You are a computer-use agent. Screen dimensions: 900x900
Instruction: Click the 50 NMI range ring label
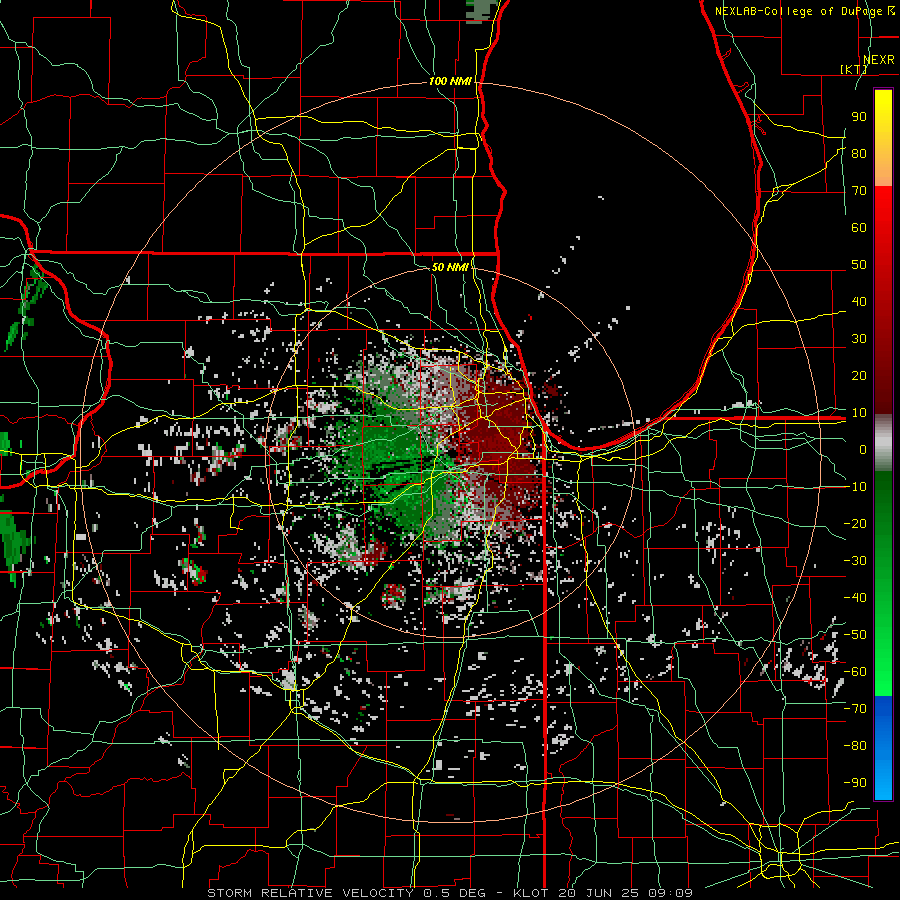[x=449, y=267]
